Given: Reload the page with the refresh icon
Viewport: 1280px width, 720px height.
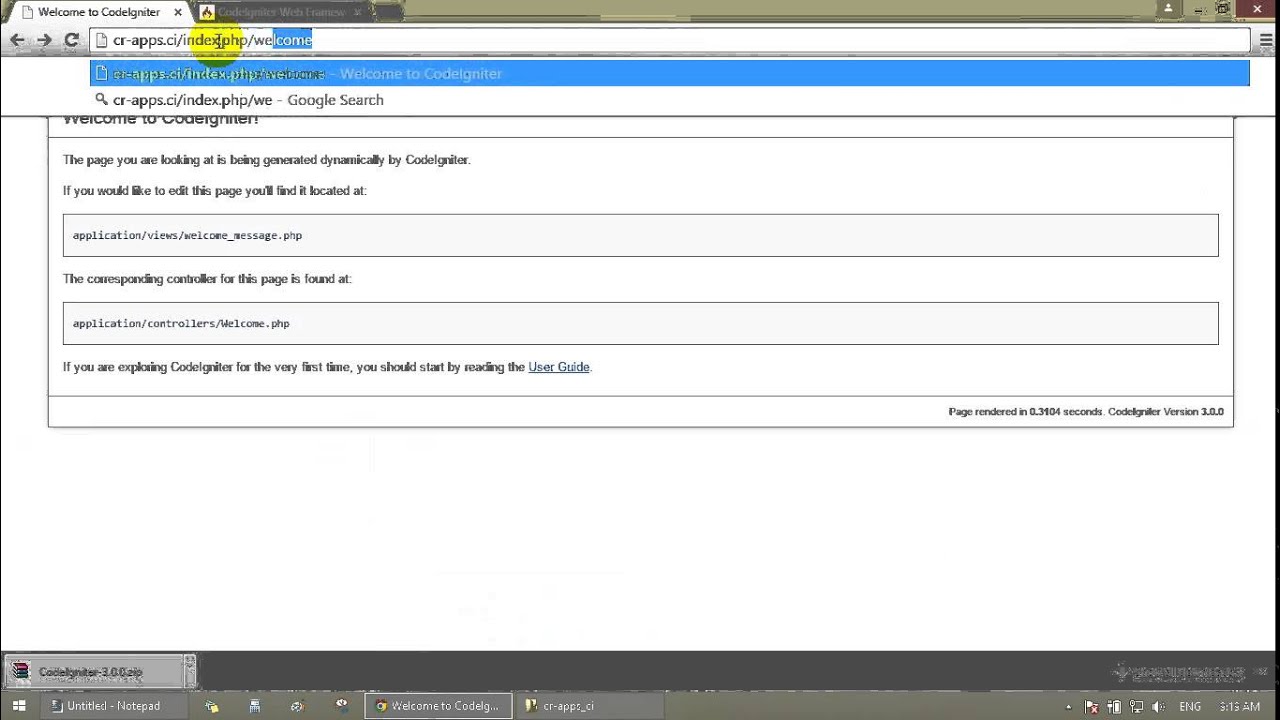Looking at the screenshot, I should (71, 40).
